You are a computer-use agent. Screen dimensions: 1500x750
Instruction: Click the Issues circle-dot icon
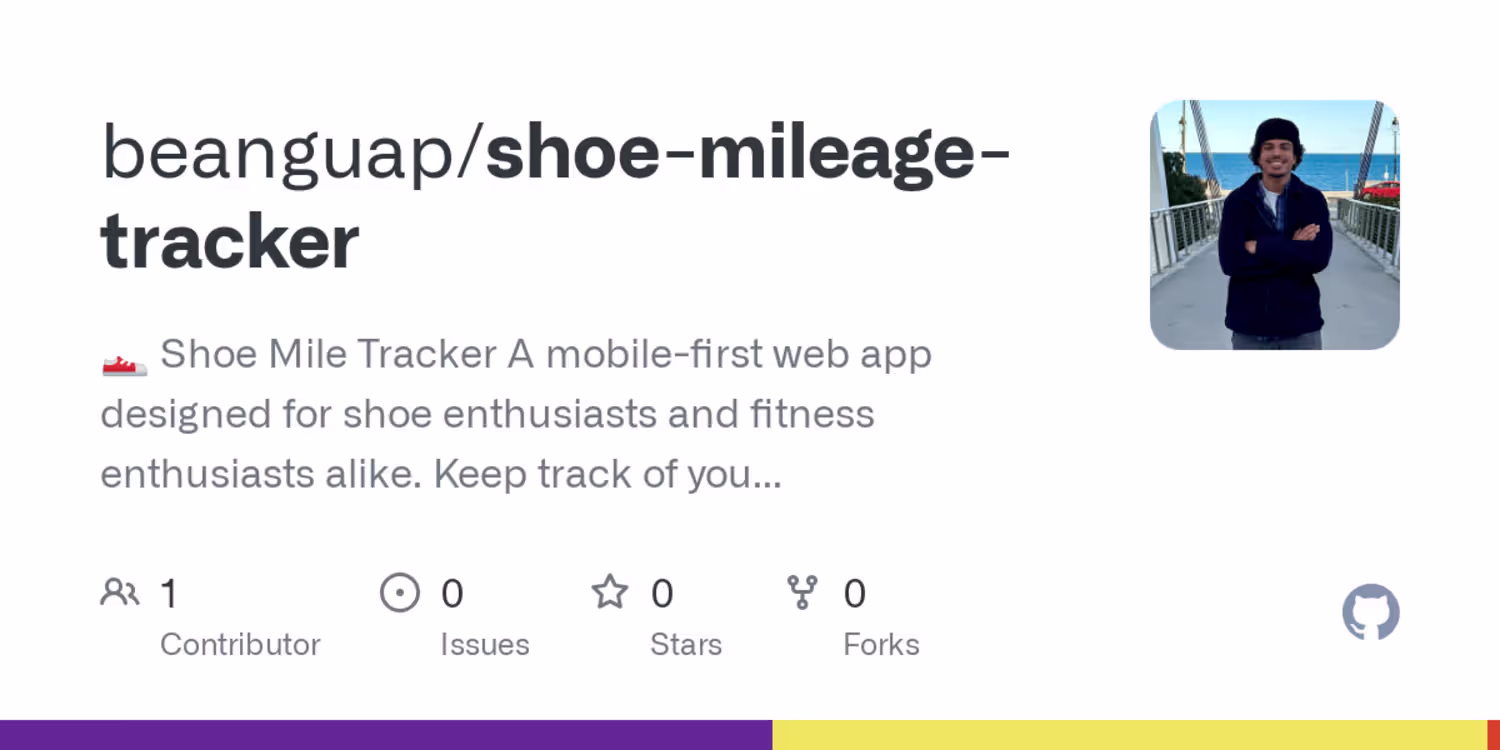click(x=400, y=593)
